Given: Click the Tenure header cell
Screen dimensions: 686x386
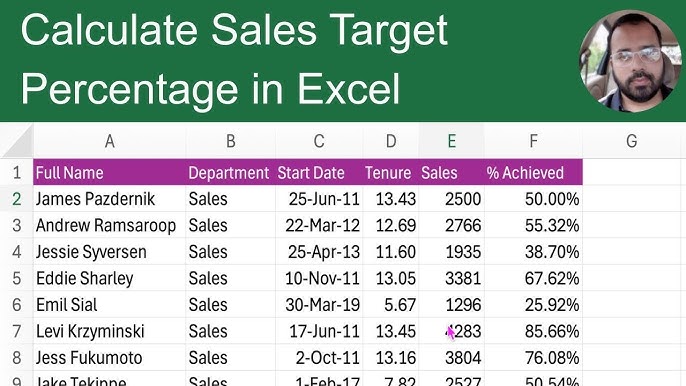Looking at the screenshot, I should pyautogui.click(x=391, y=172).
